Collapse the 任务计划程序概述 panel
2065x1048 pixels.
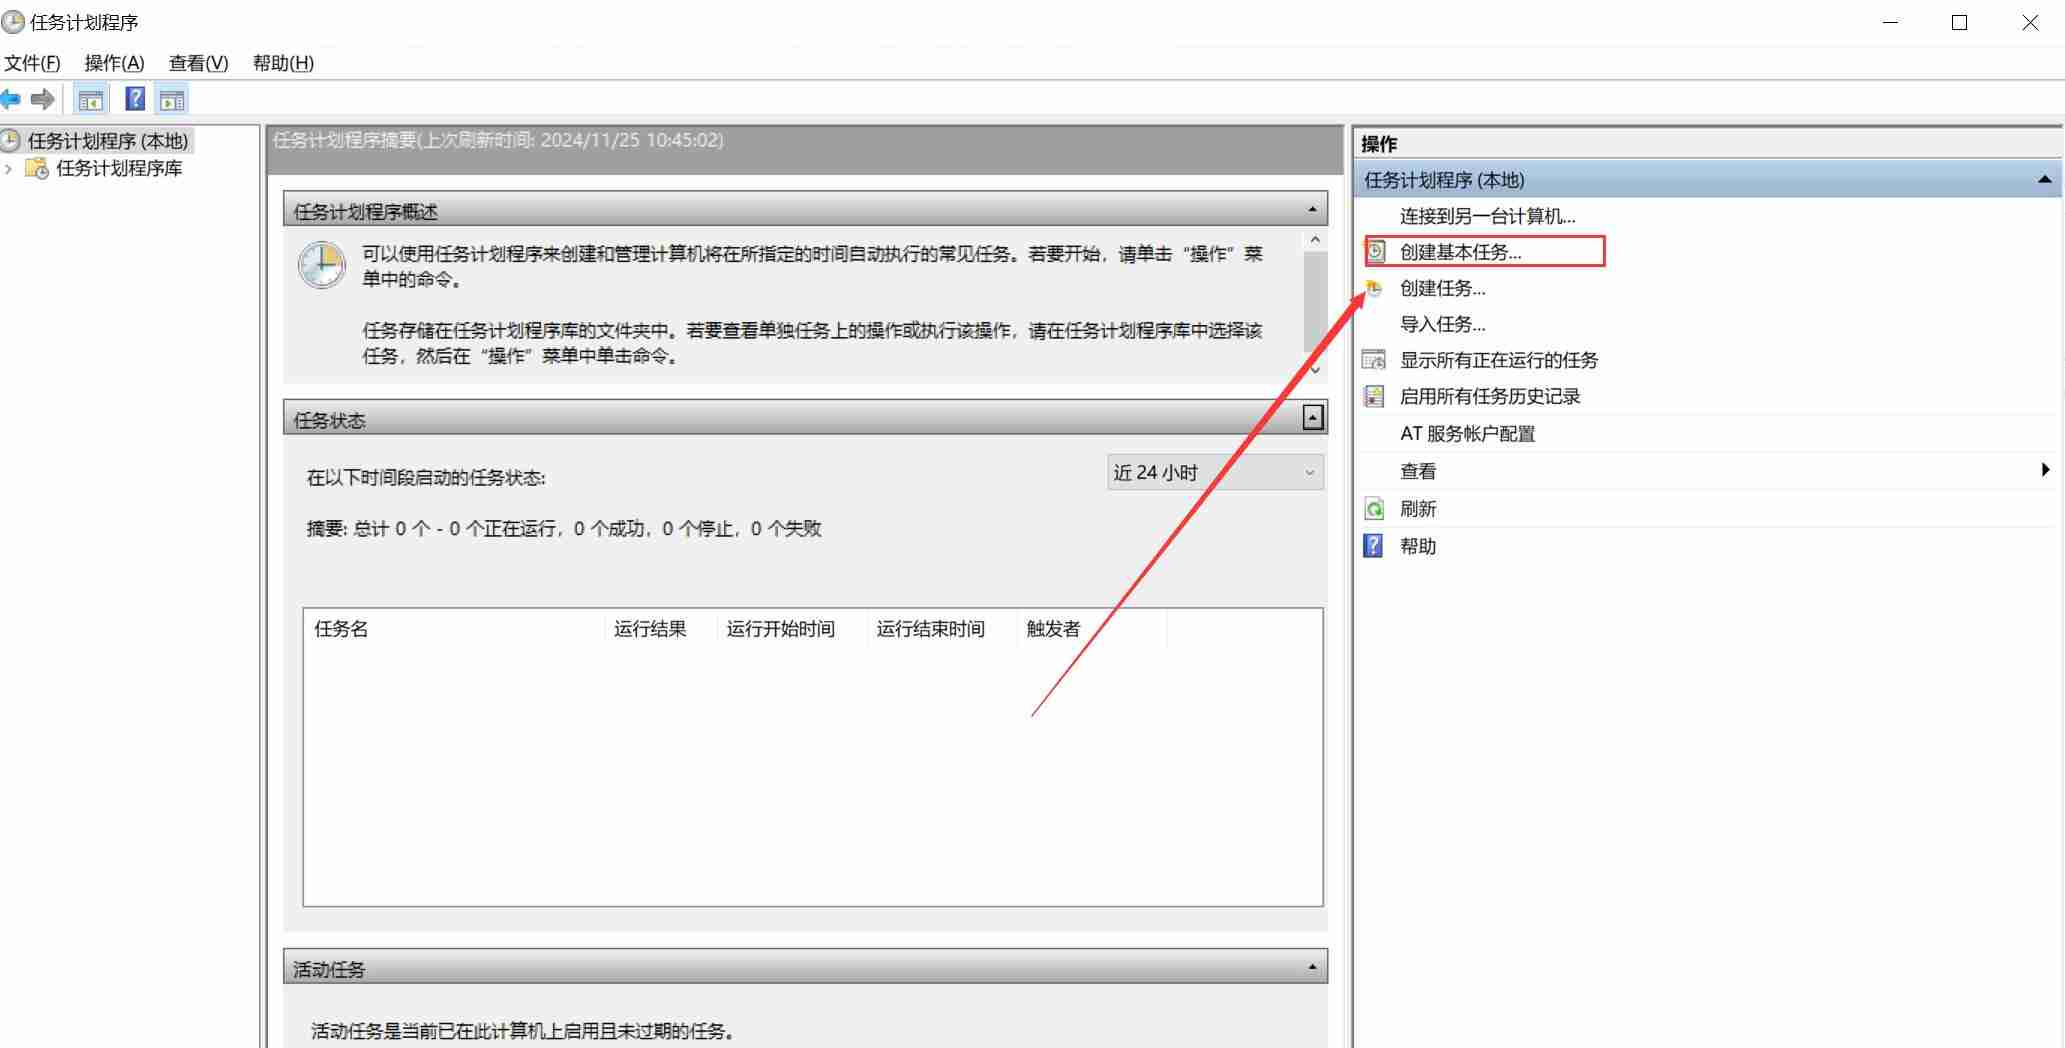click(x=1311, y=209)
